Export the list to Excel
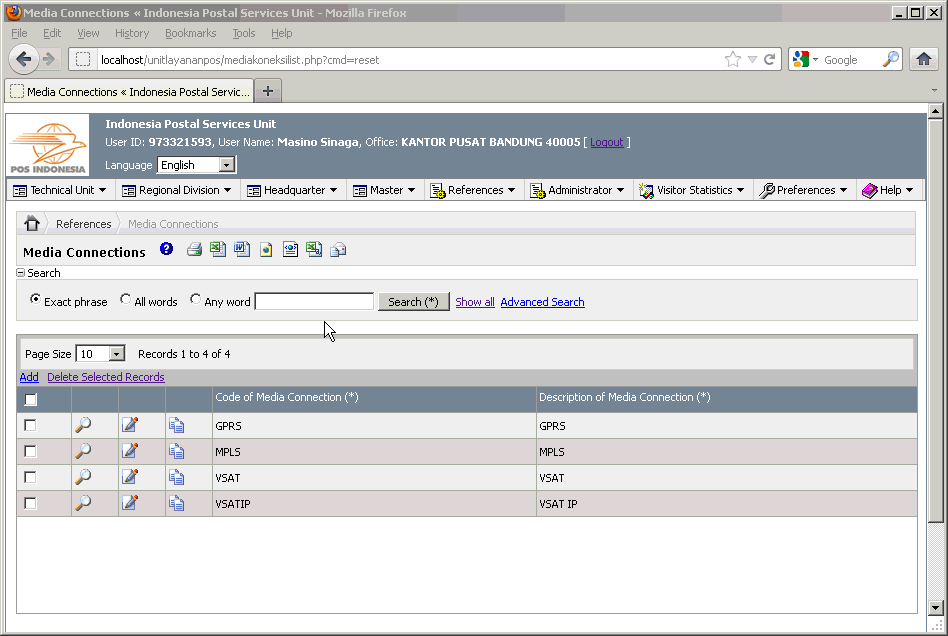Viewport: 948px width, 636px height. point(218,249)
